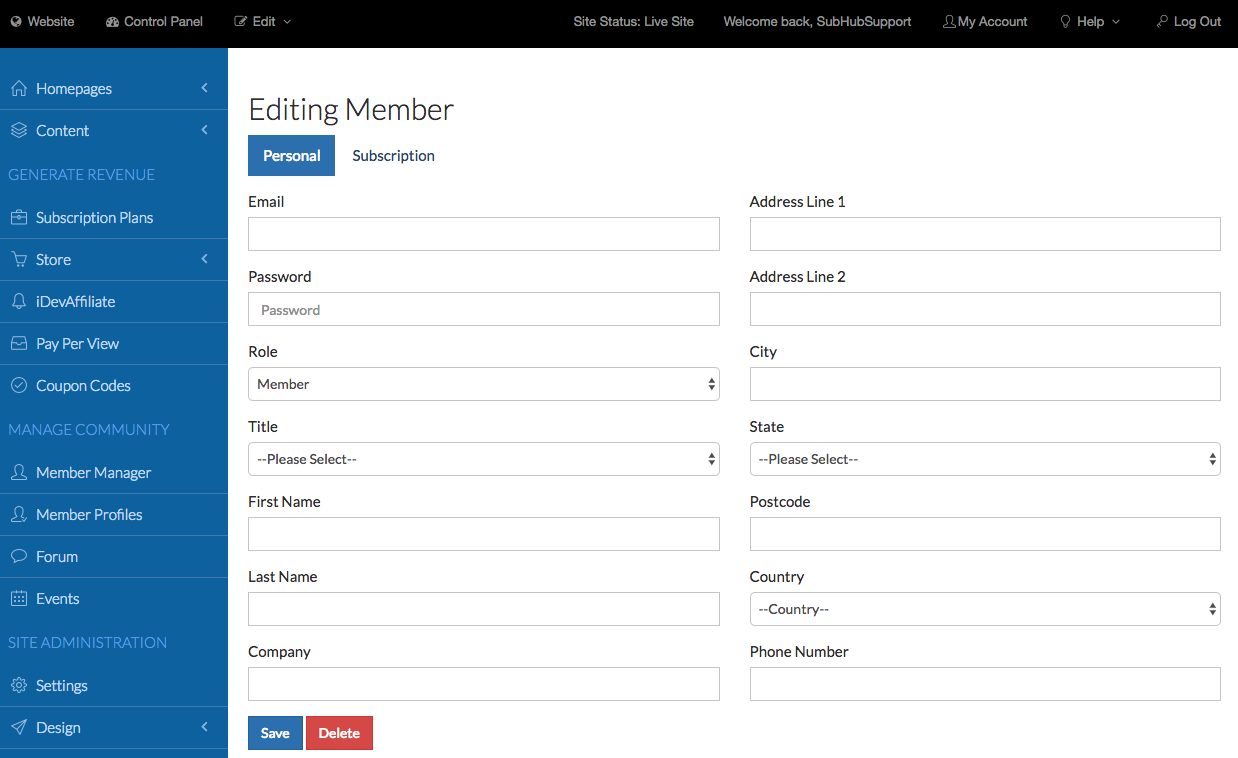Screen dimensions: 1238x758
Task: Click the Welcome back, SubHubSupport text
Action: click(x=817, y=21)
